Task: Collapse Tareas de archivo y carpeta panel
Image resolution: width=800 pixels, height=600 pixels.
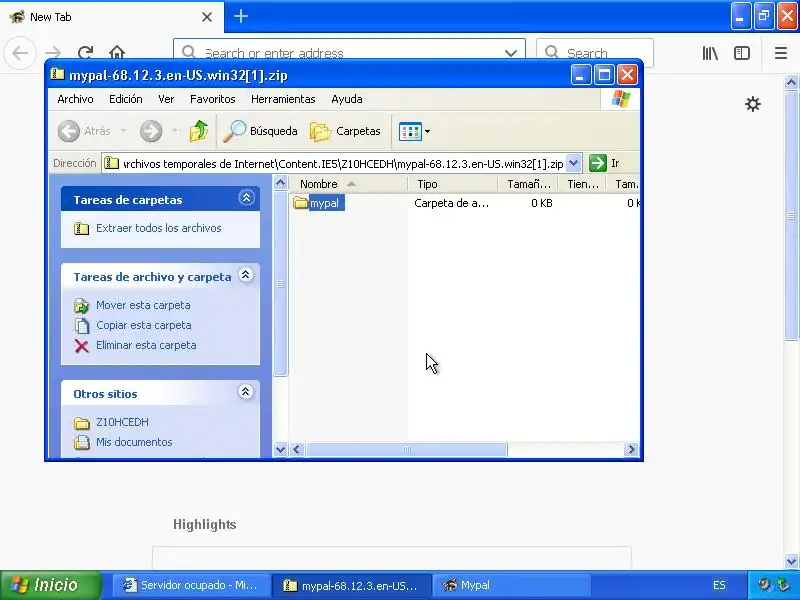Action: point(245,275)
